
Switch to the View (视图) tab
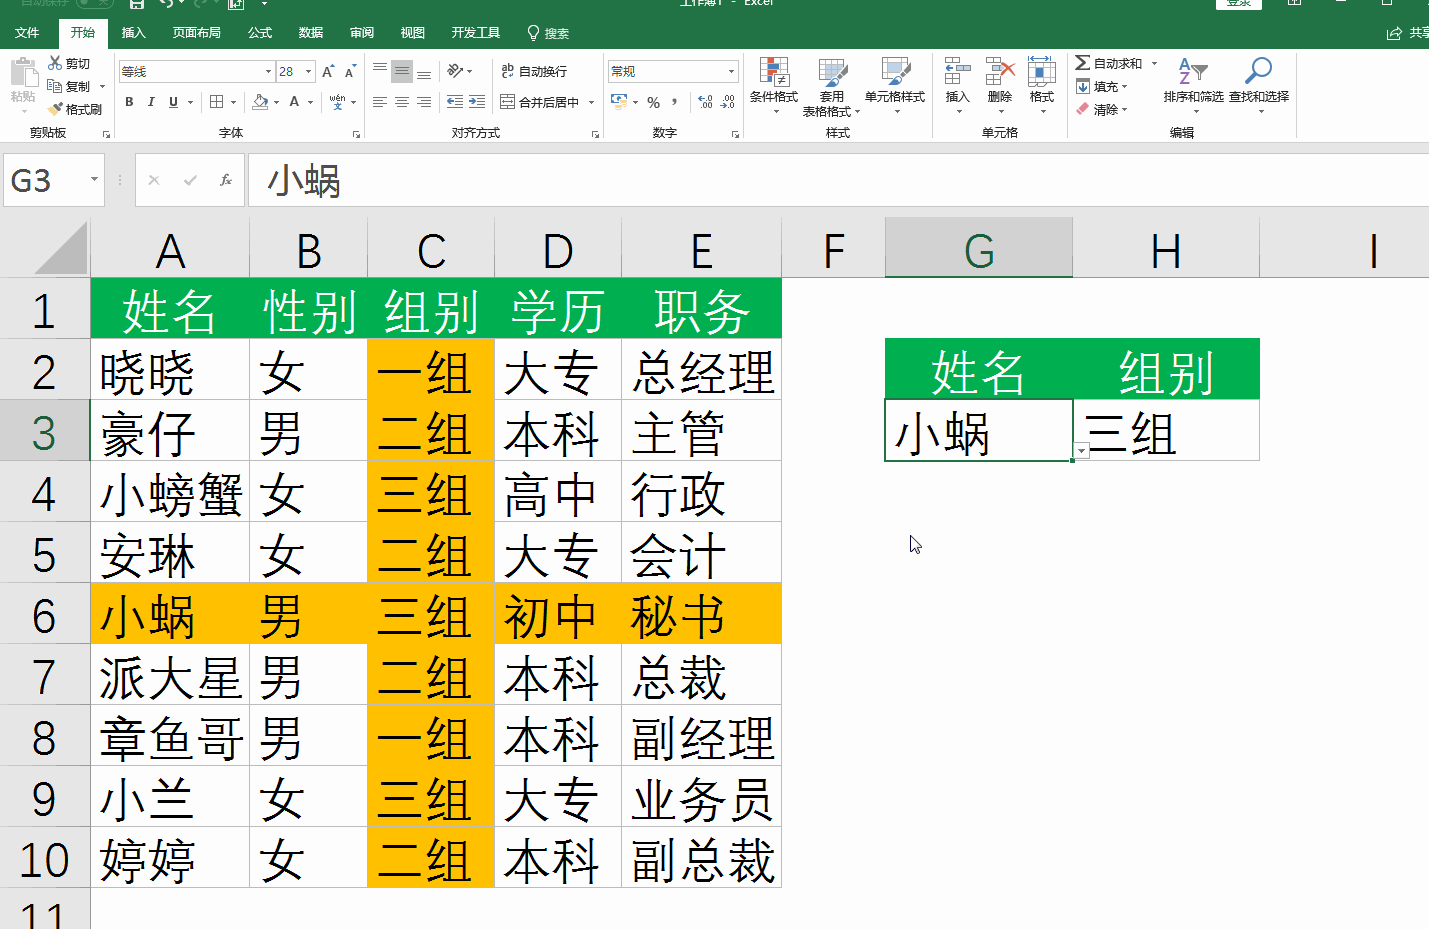413,33
